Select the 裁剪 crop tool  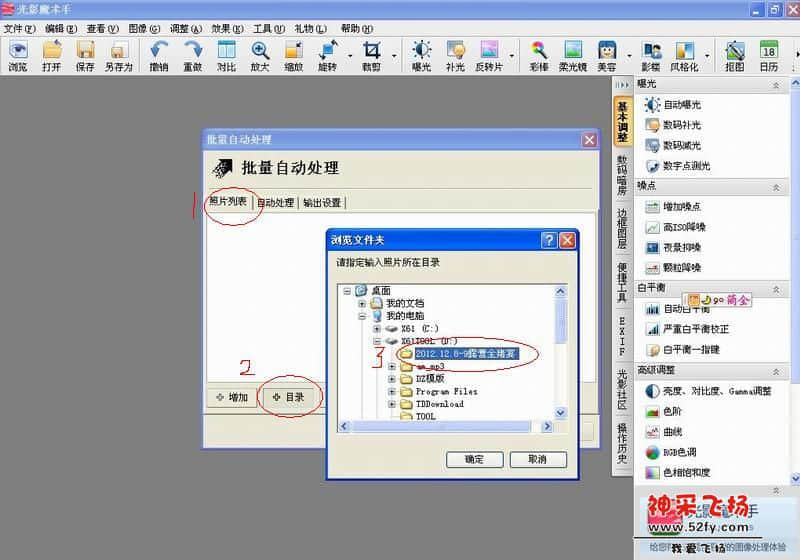pos(371,56)
